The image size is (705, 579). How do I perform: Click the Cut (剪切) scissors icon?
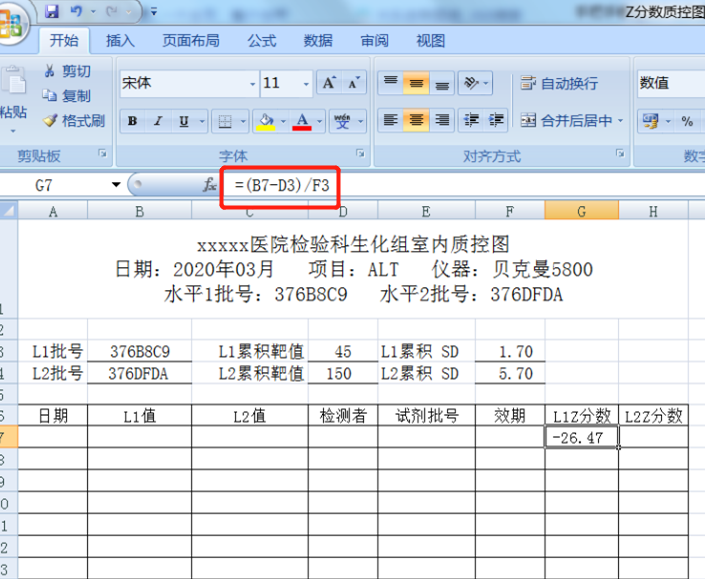click(x=50, y=71)
